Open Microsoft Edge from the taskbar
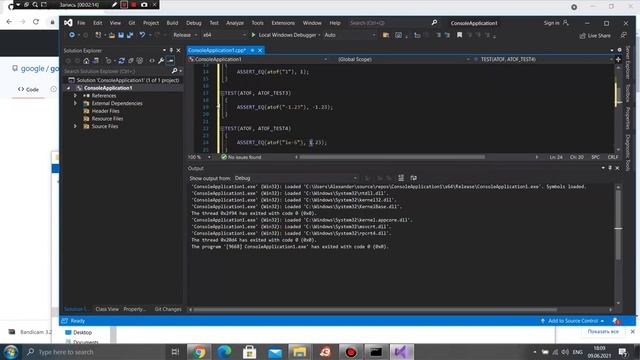 224,352
